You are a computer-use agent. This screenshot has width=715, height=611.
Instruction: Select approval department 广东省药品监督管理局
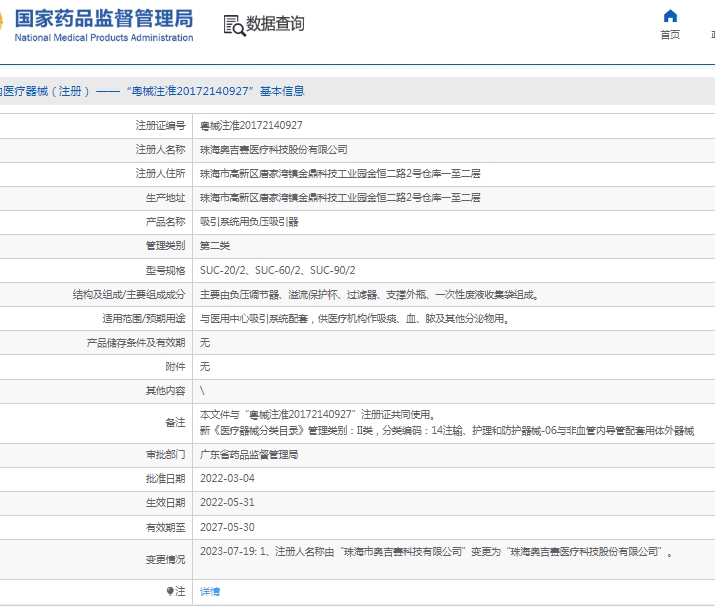[x=249, y=455]
